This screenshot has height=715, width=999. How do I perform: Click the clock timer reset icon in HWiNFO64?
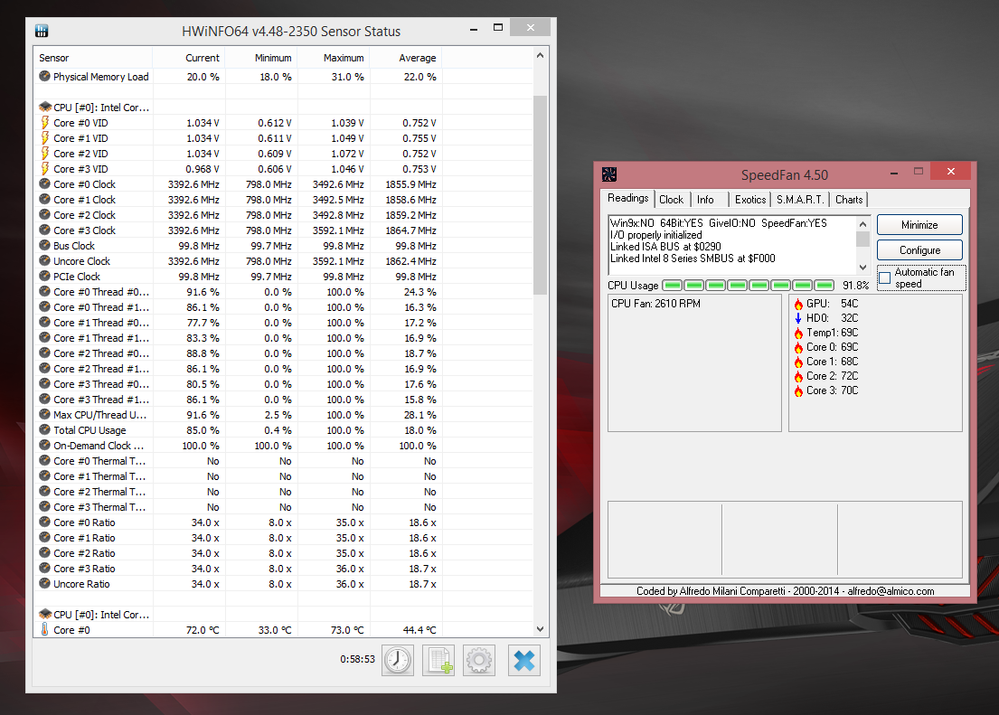click(398, 660)
